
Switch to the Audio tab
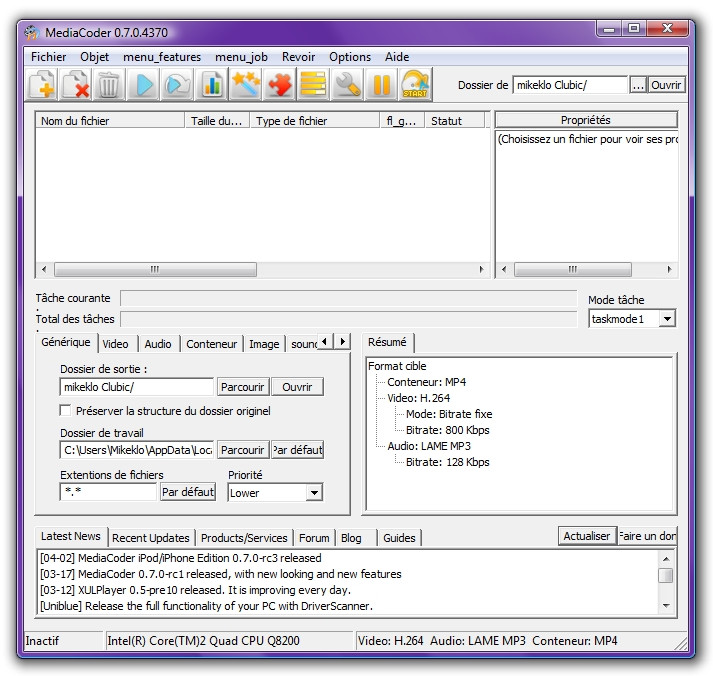[158, 344]
